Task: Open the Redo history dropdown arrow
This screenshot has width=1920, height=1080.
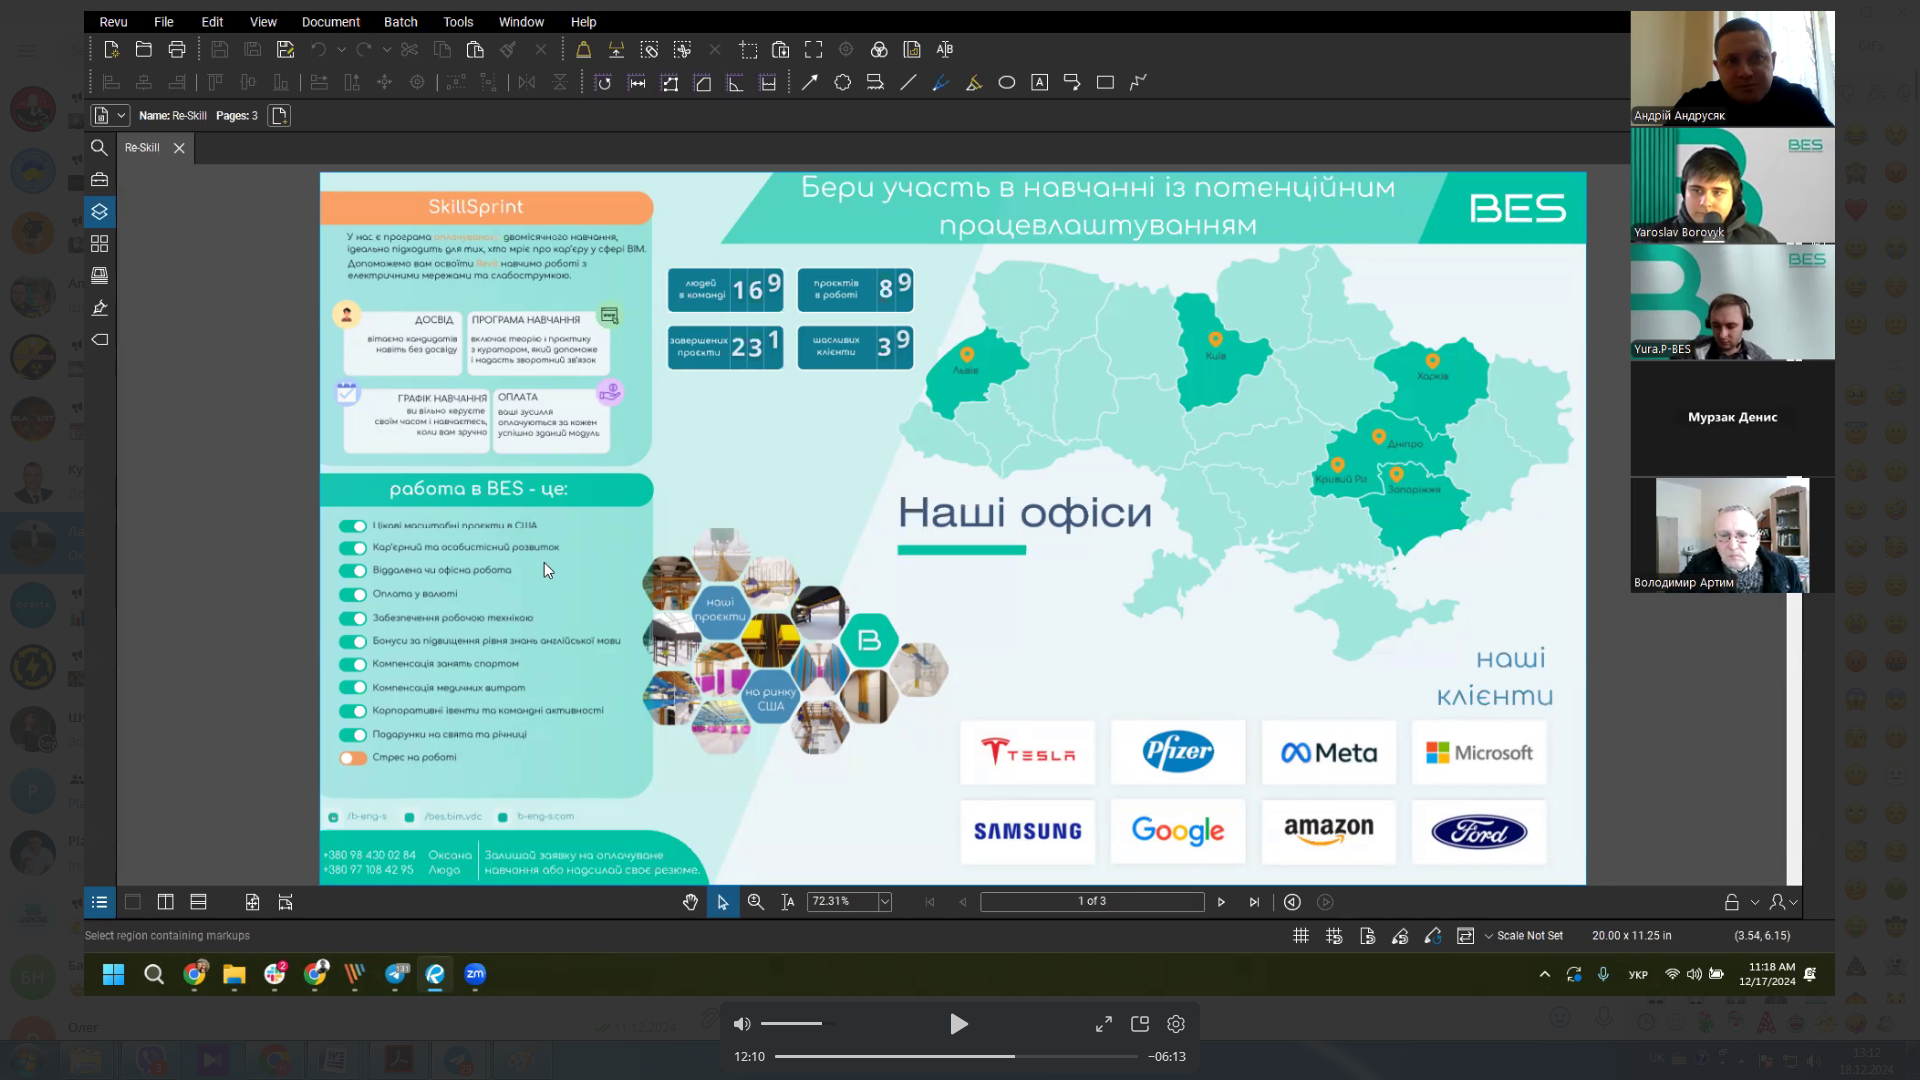Action: point(387,49)
